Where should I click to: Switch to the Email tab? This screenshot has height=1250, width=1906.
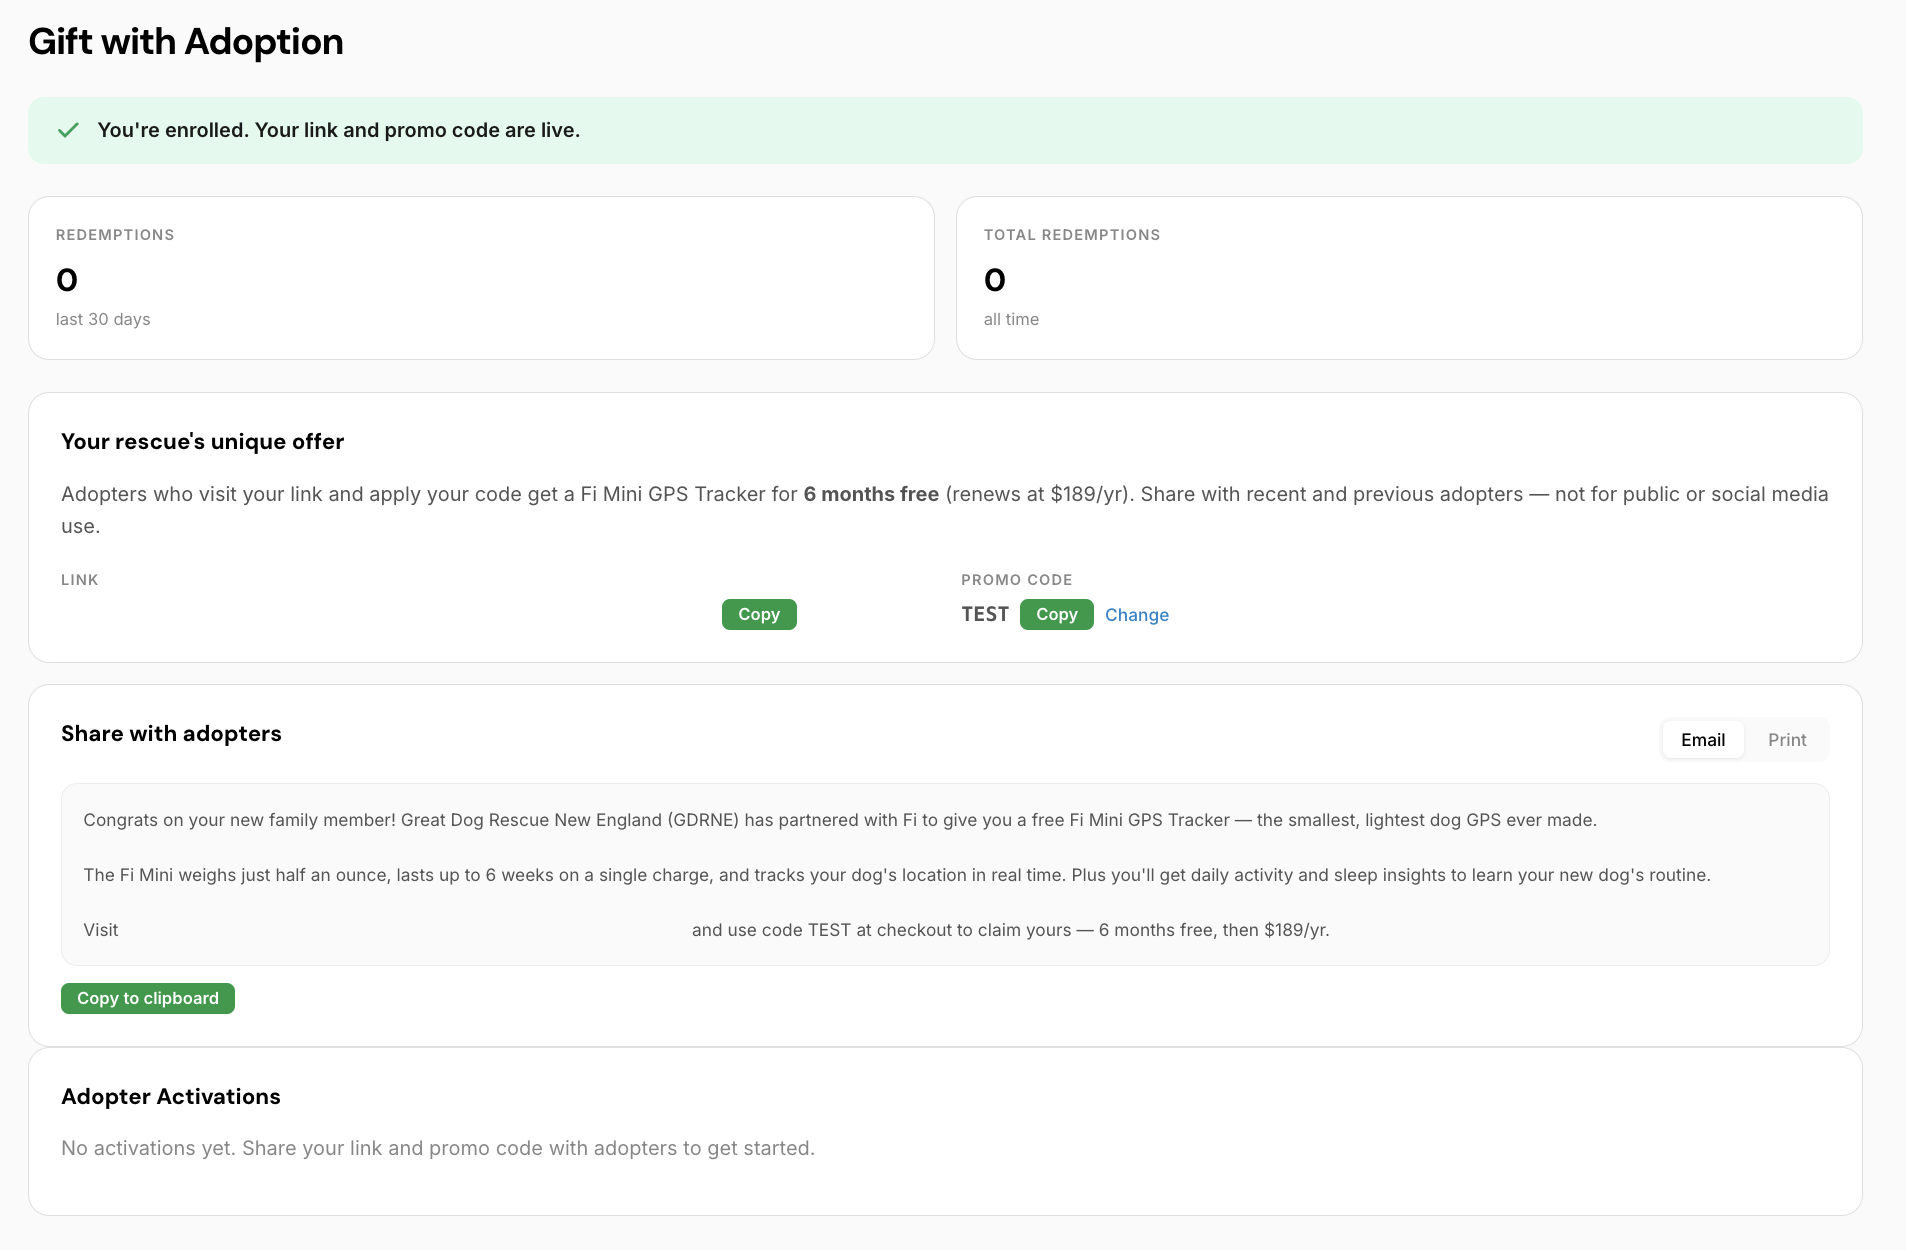tap(1702, 740)
